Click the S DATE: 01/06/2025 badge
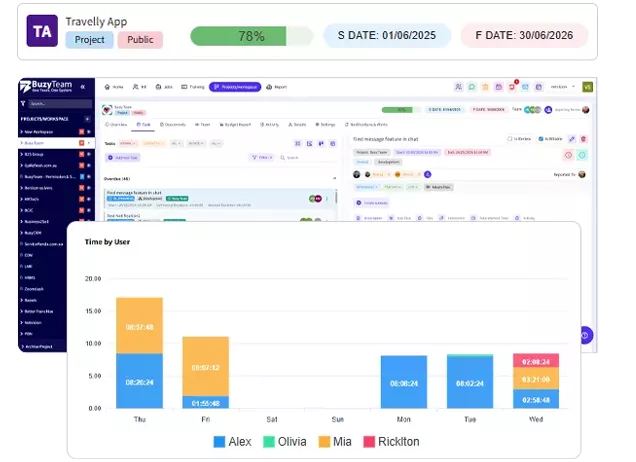The image size is (636, 462). (387, 36)
